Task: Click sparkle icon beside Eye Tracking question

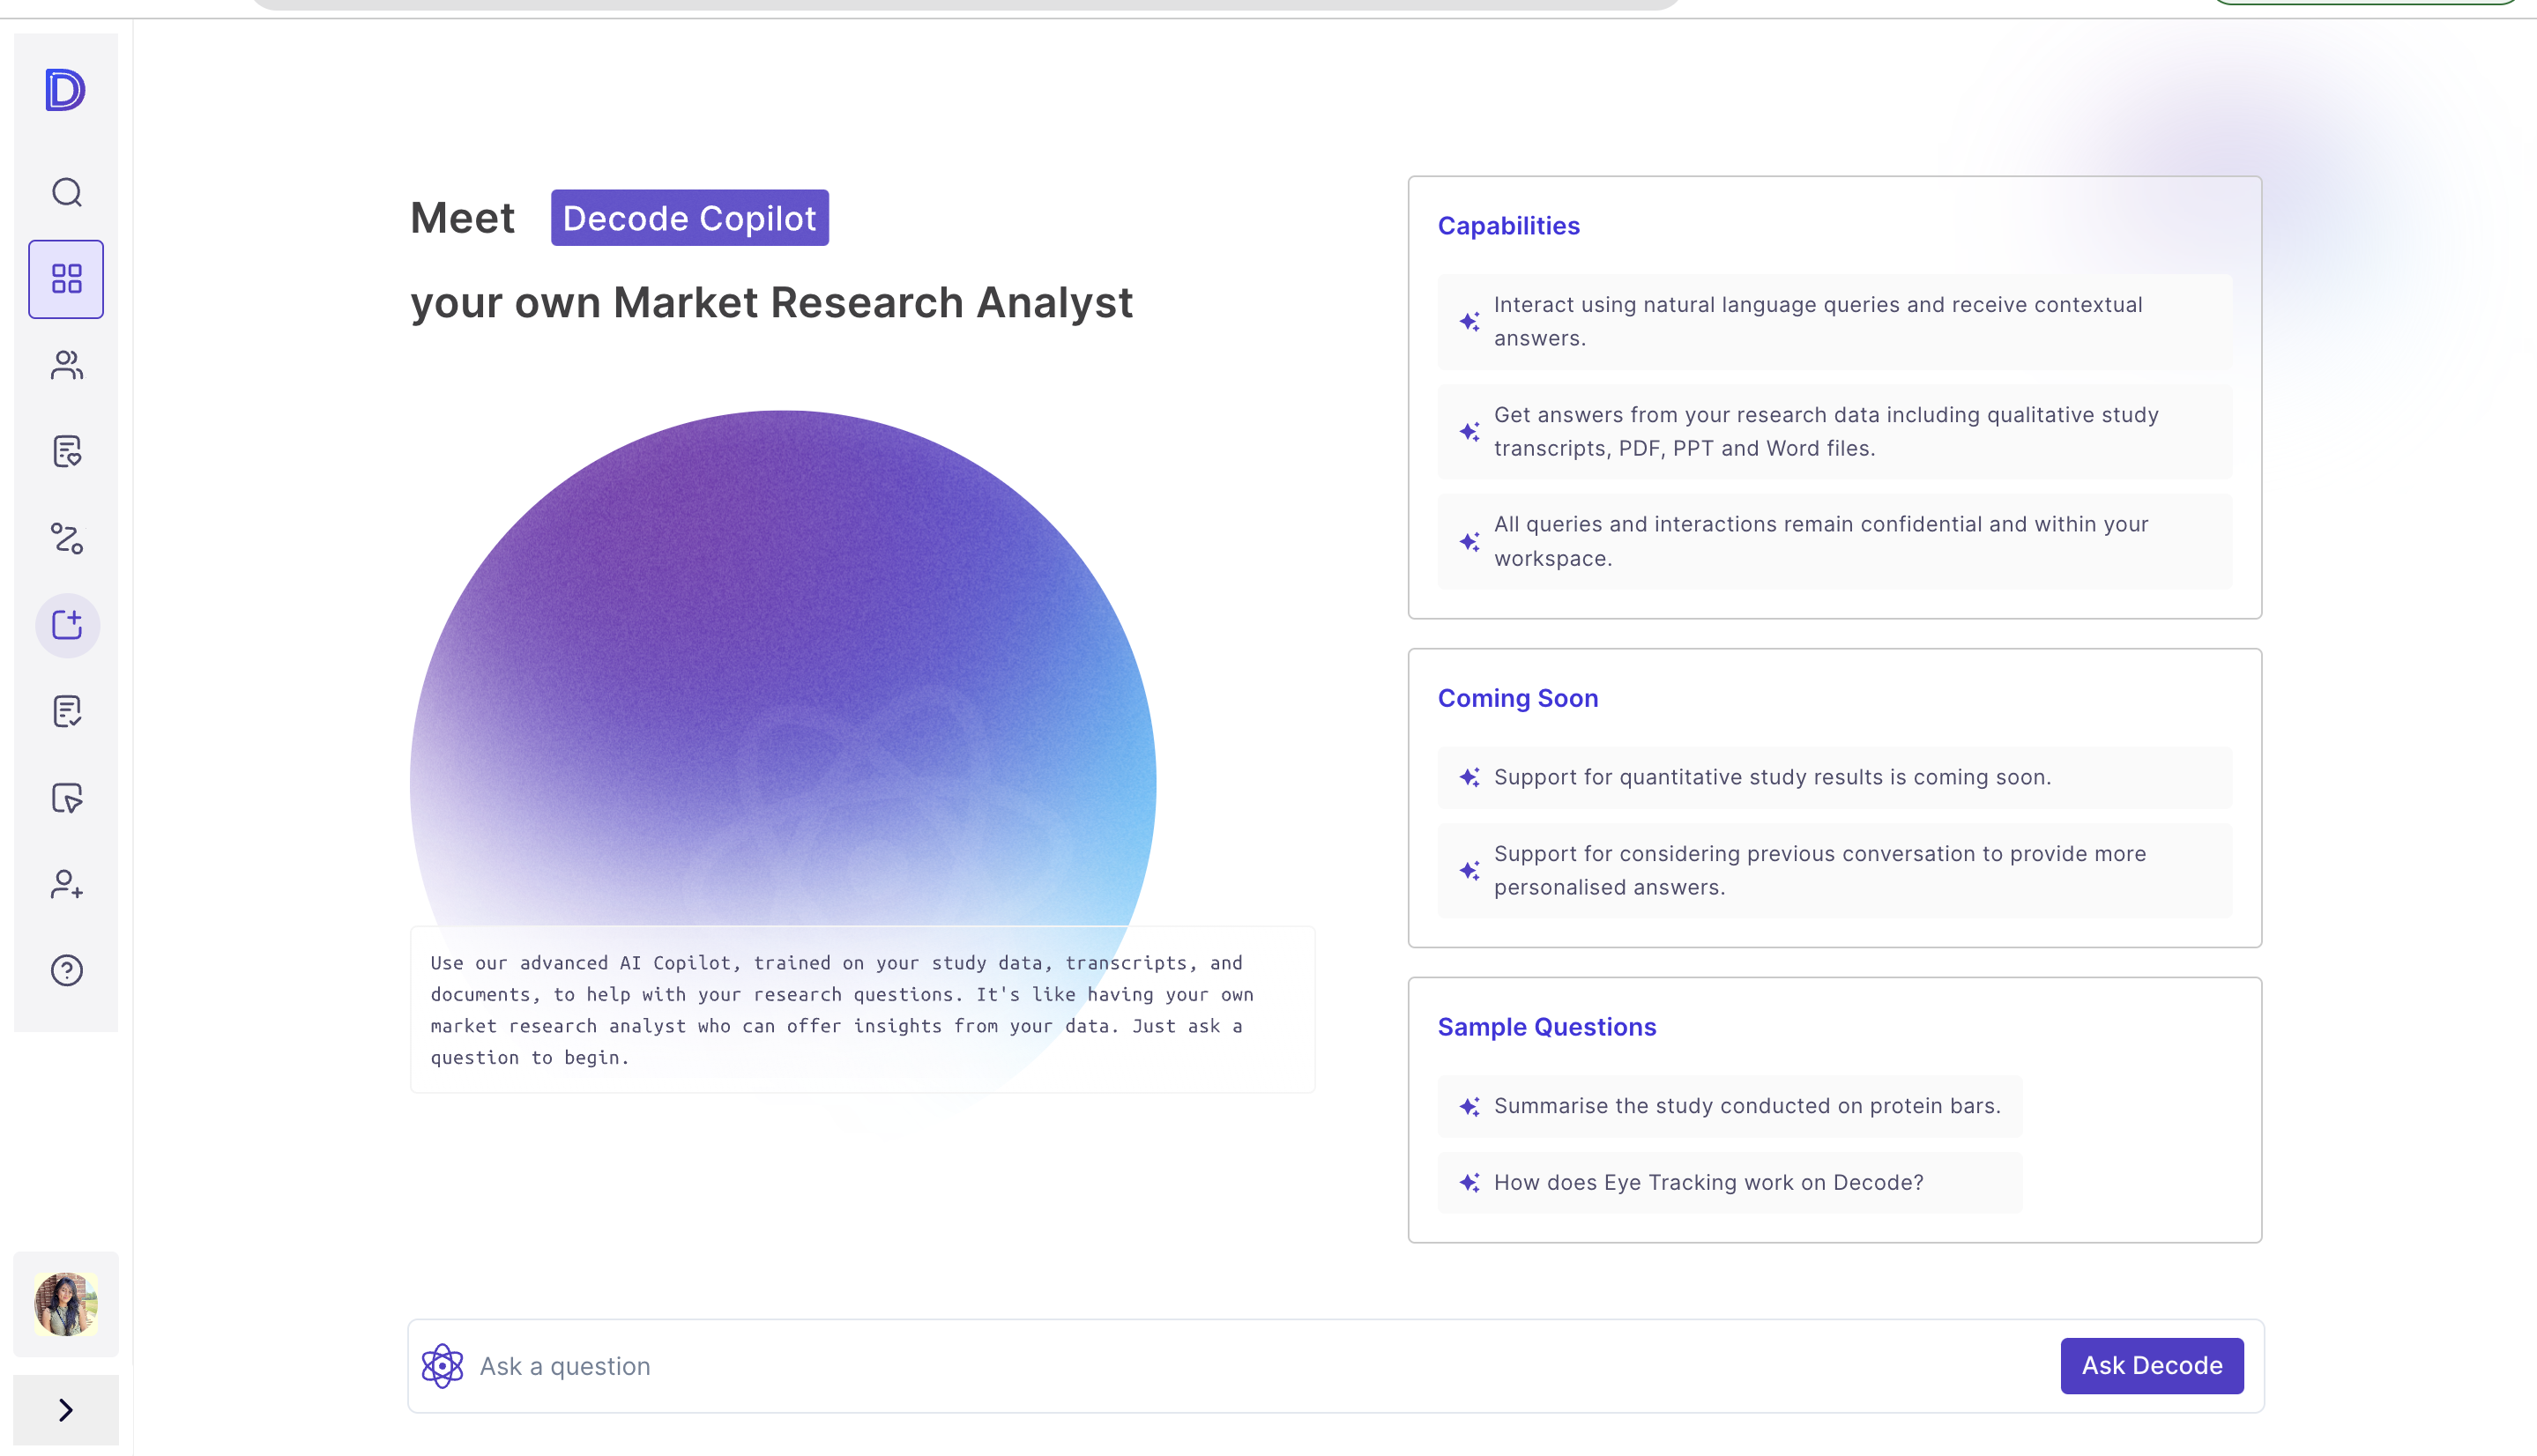Action: click(1469, 1182)
